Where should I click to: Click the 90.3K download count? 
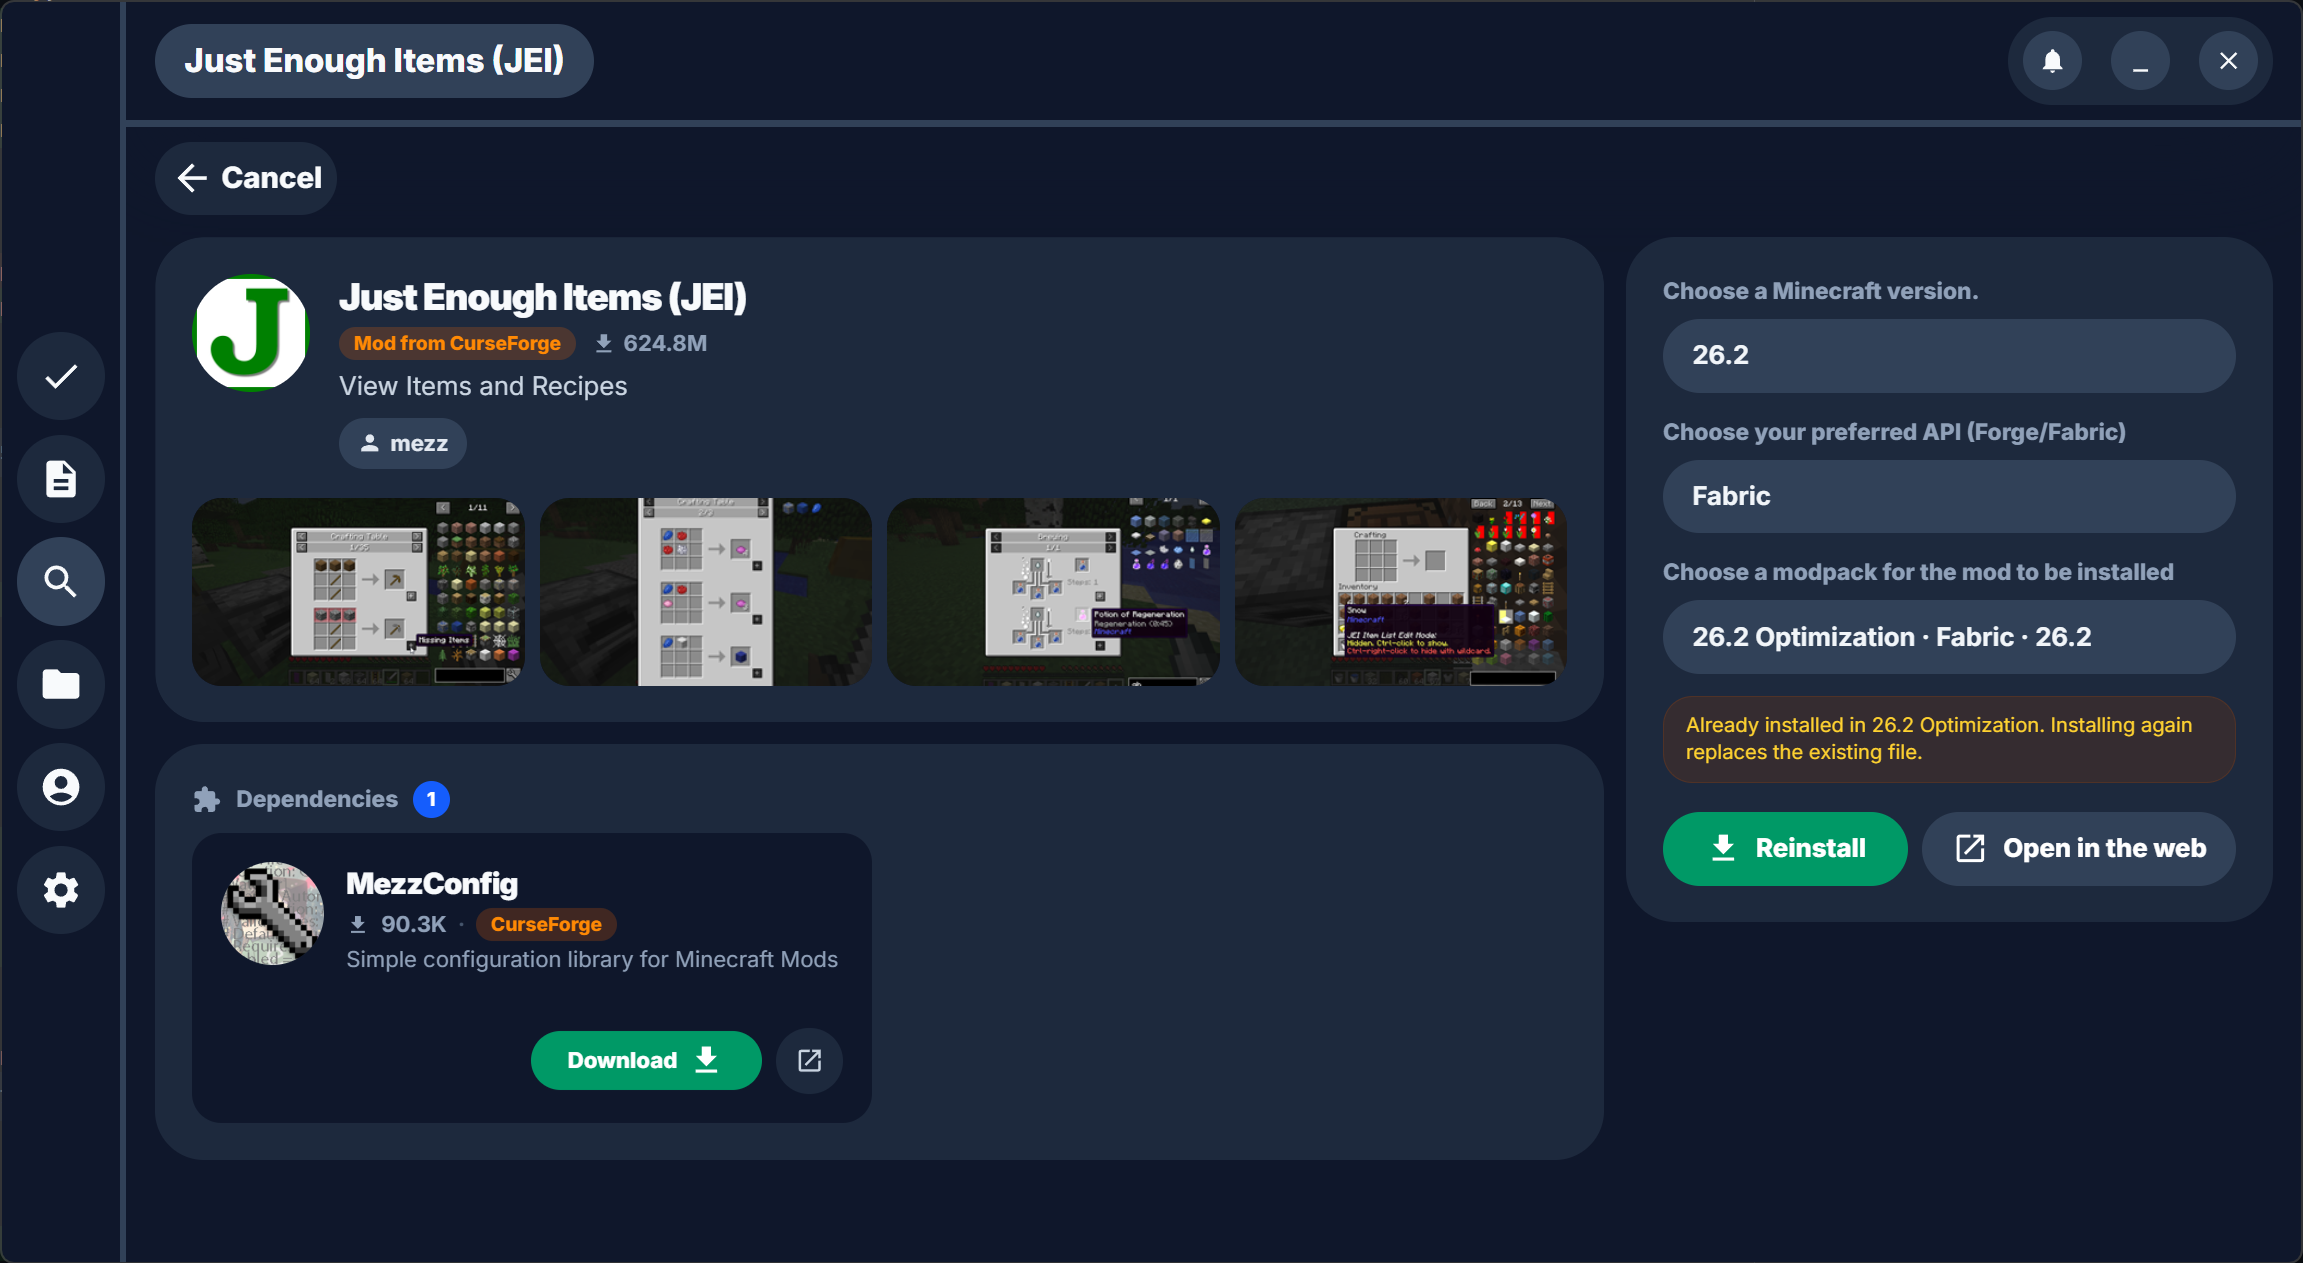398,924
